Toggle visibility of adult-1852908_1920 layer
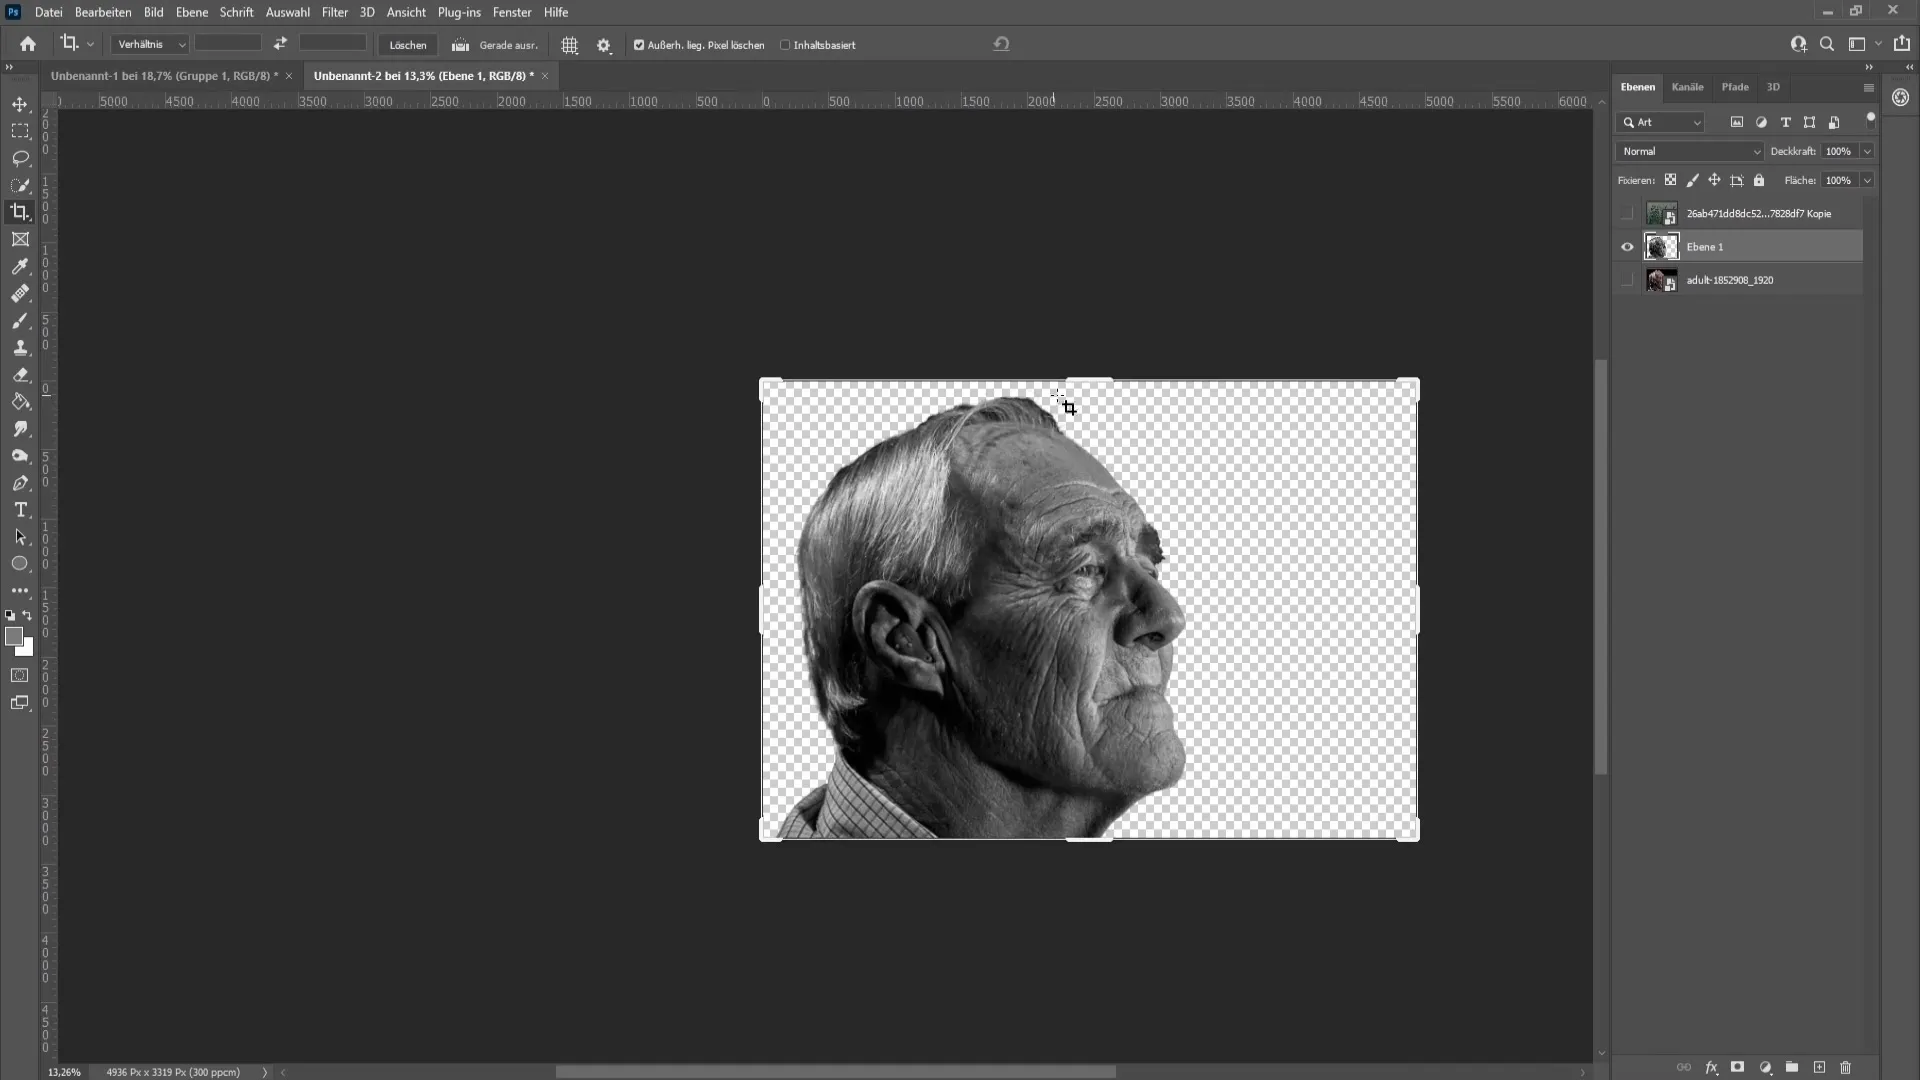 coord(1627,280)
